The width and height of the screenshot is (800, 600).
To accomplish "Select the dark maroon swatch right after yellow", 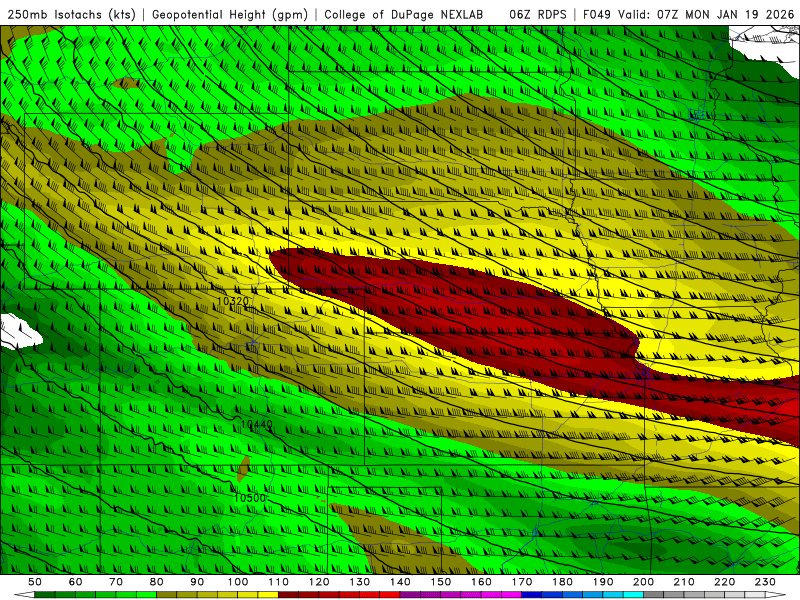I will (288, 595).
